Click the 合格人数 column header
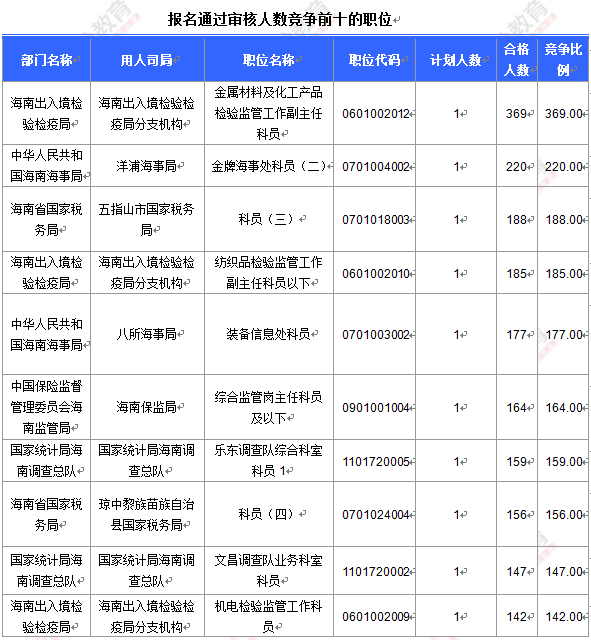The height and width of the screenshot is (640, 591). 517,60
